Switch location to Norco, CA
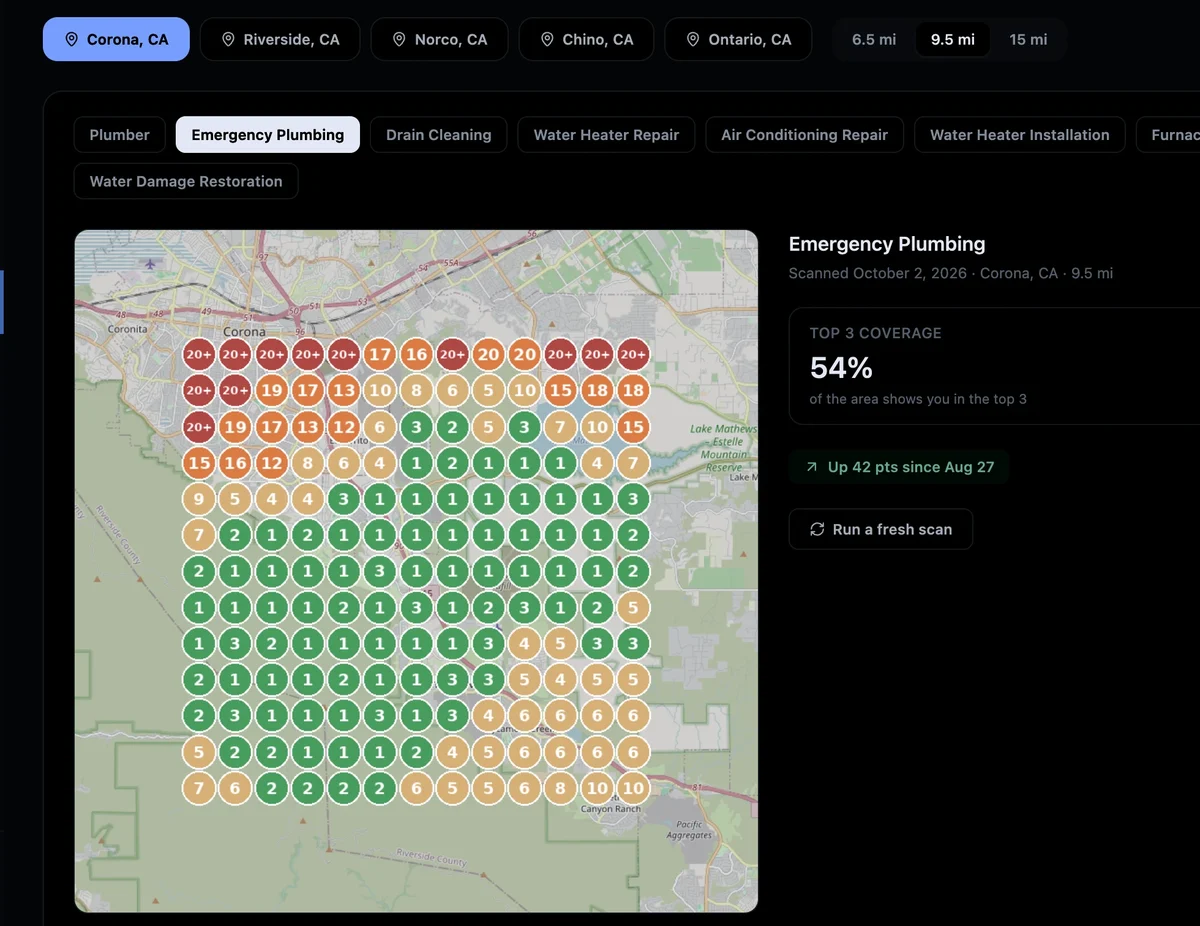Screen dimensions: 1200x926 (439, 39)
